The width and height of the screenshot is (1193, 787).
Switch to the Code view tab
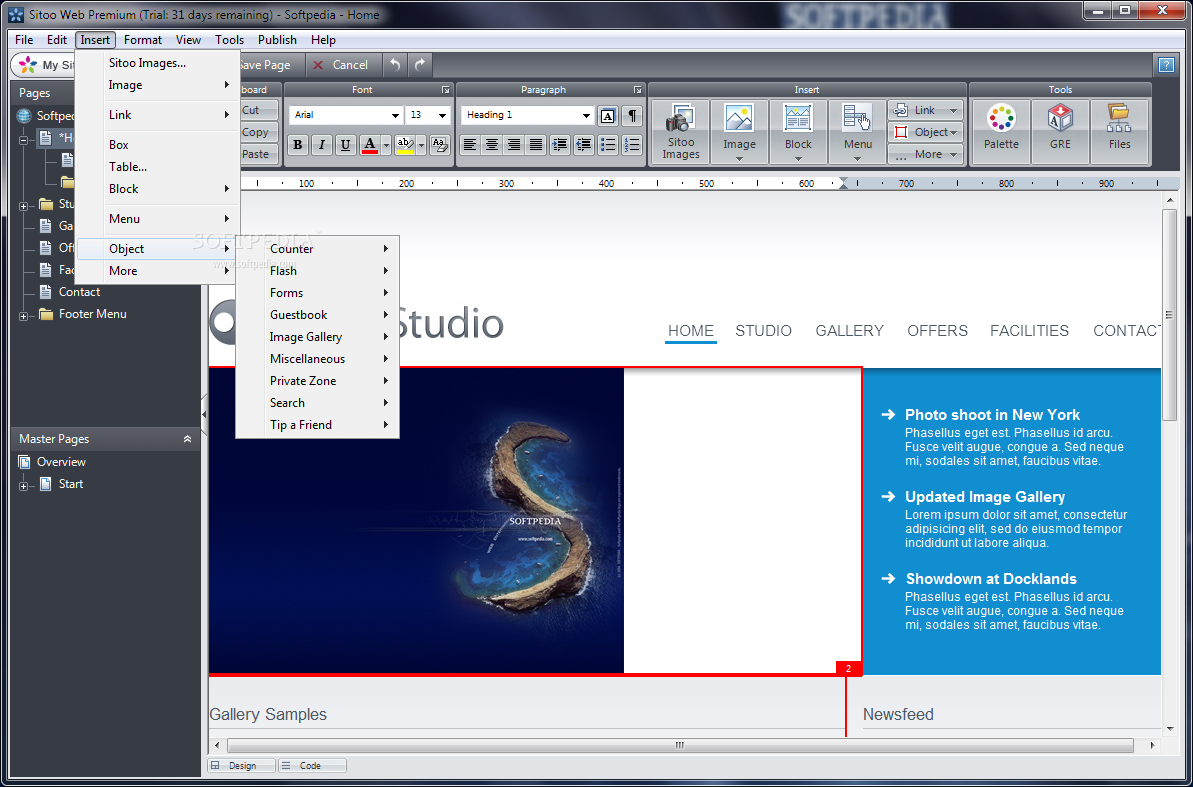coord(312,766)
